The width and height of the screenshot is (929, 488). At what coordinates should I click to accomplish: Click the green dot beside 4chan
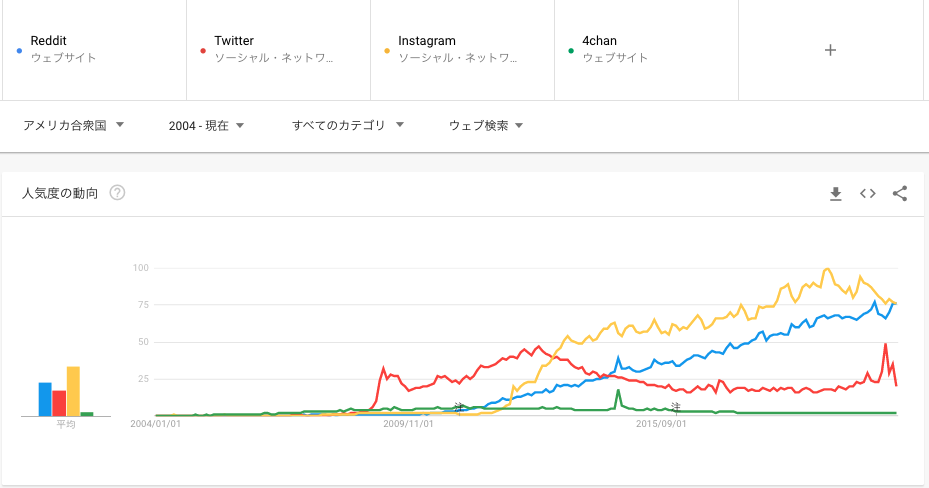pyautogui.click(x=571, y=51)
